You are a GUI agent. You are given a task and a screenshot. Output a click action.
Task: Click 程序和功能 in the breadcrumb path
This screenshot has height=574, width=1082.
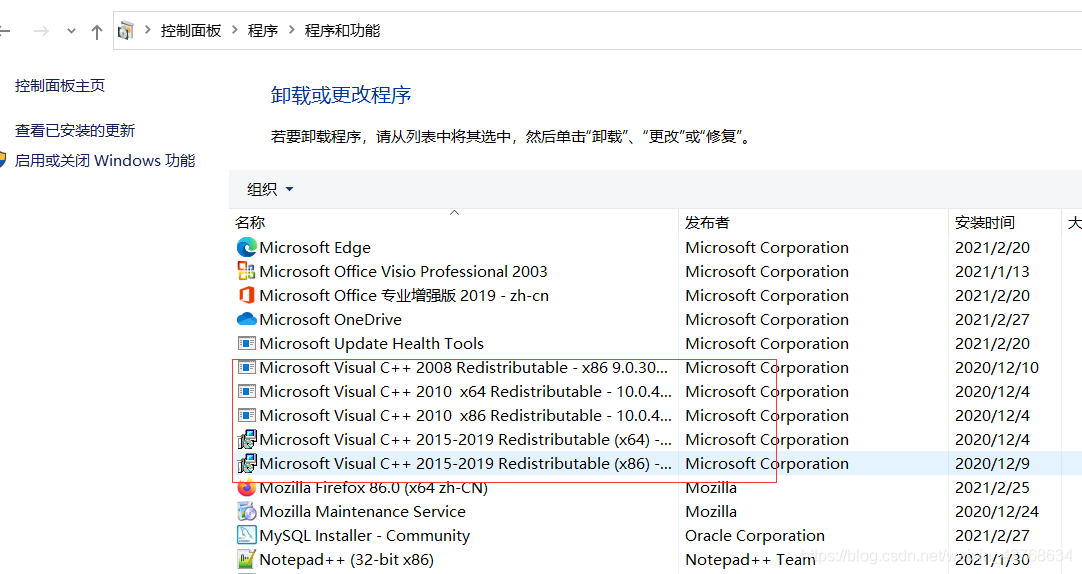click(x=342, y=30)
